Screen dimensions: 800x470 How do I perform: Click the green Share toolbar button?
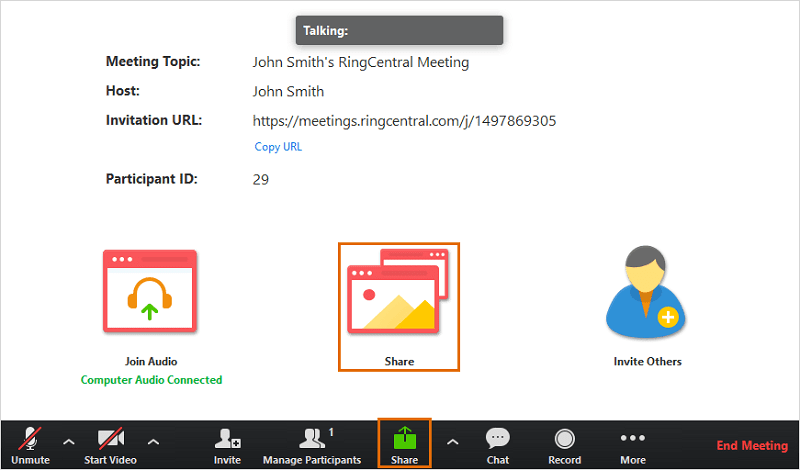[x=405, y=443]
